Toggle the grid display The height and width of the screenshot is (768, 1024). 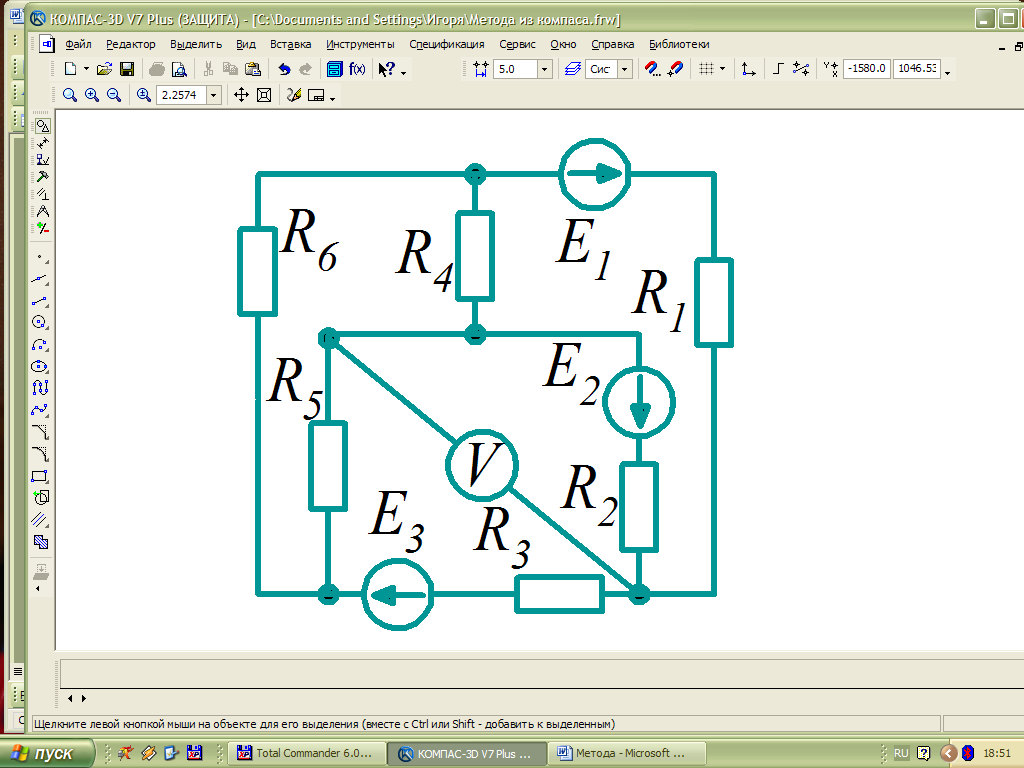pos(706,69)
